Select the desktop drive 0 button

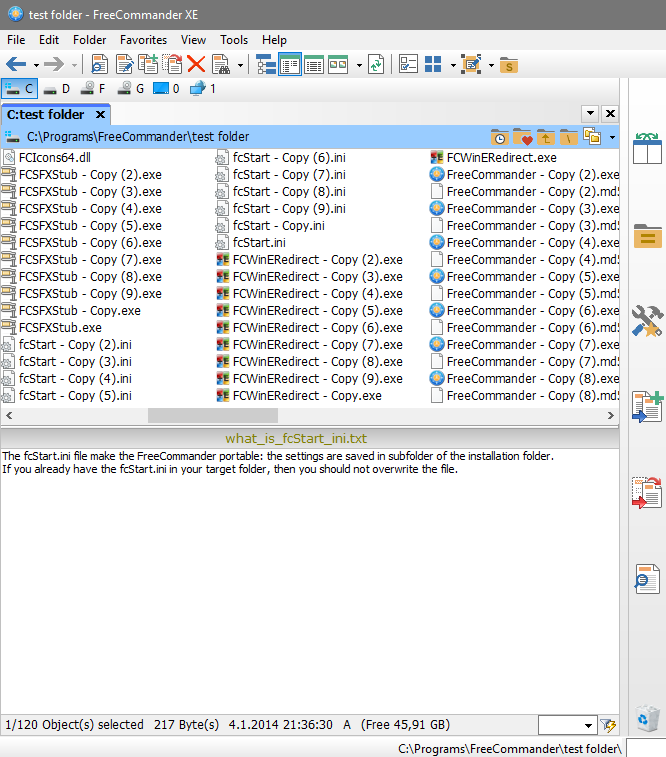[x=166, y=89]
